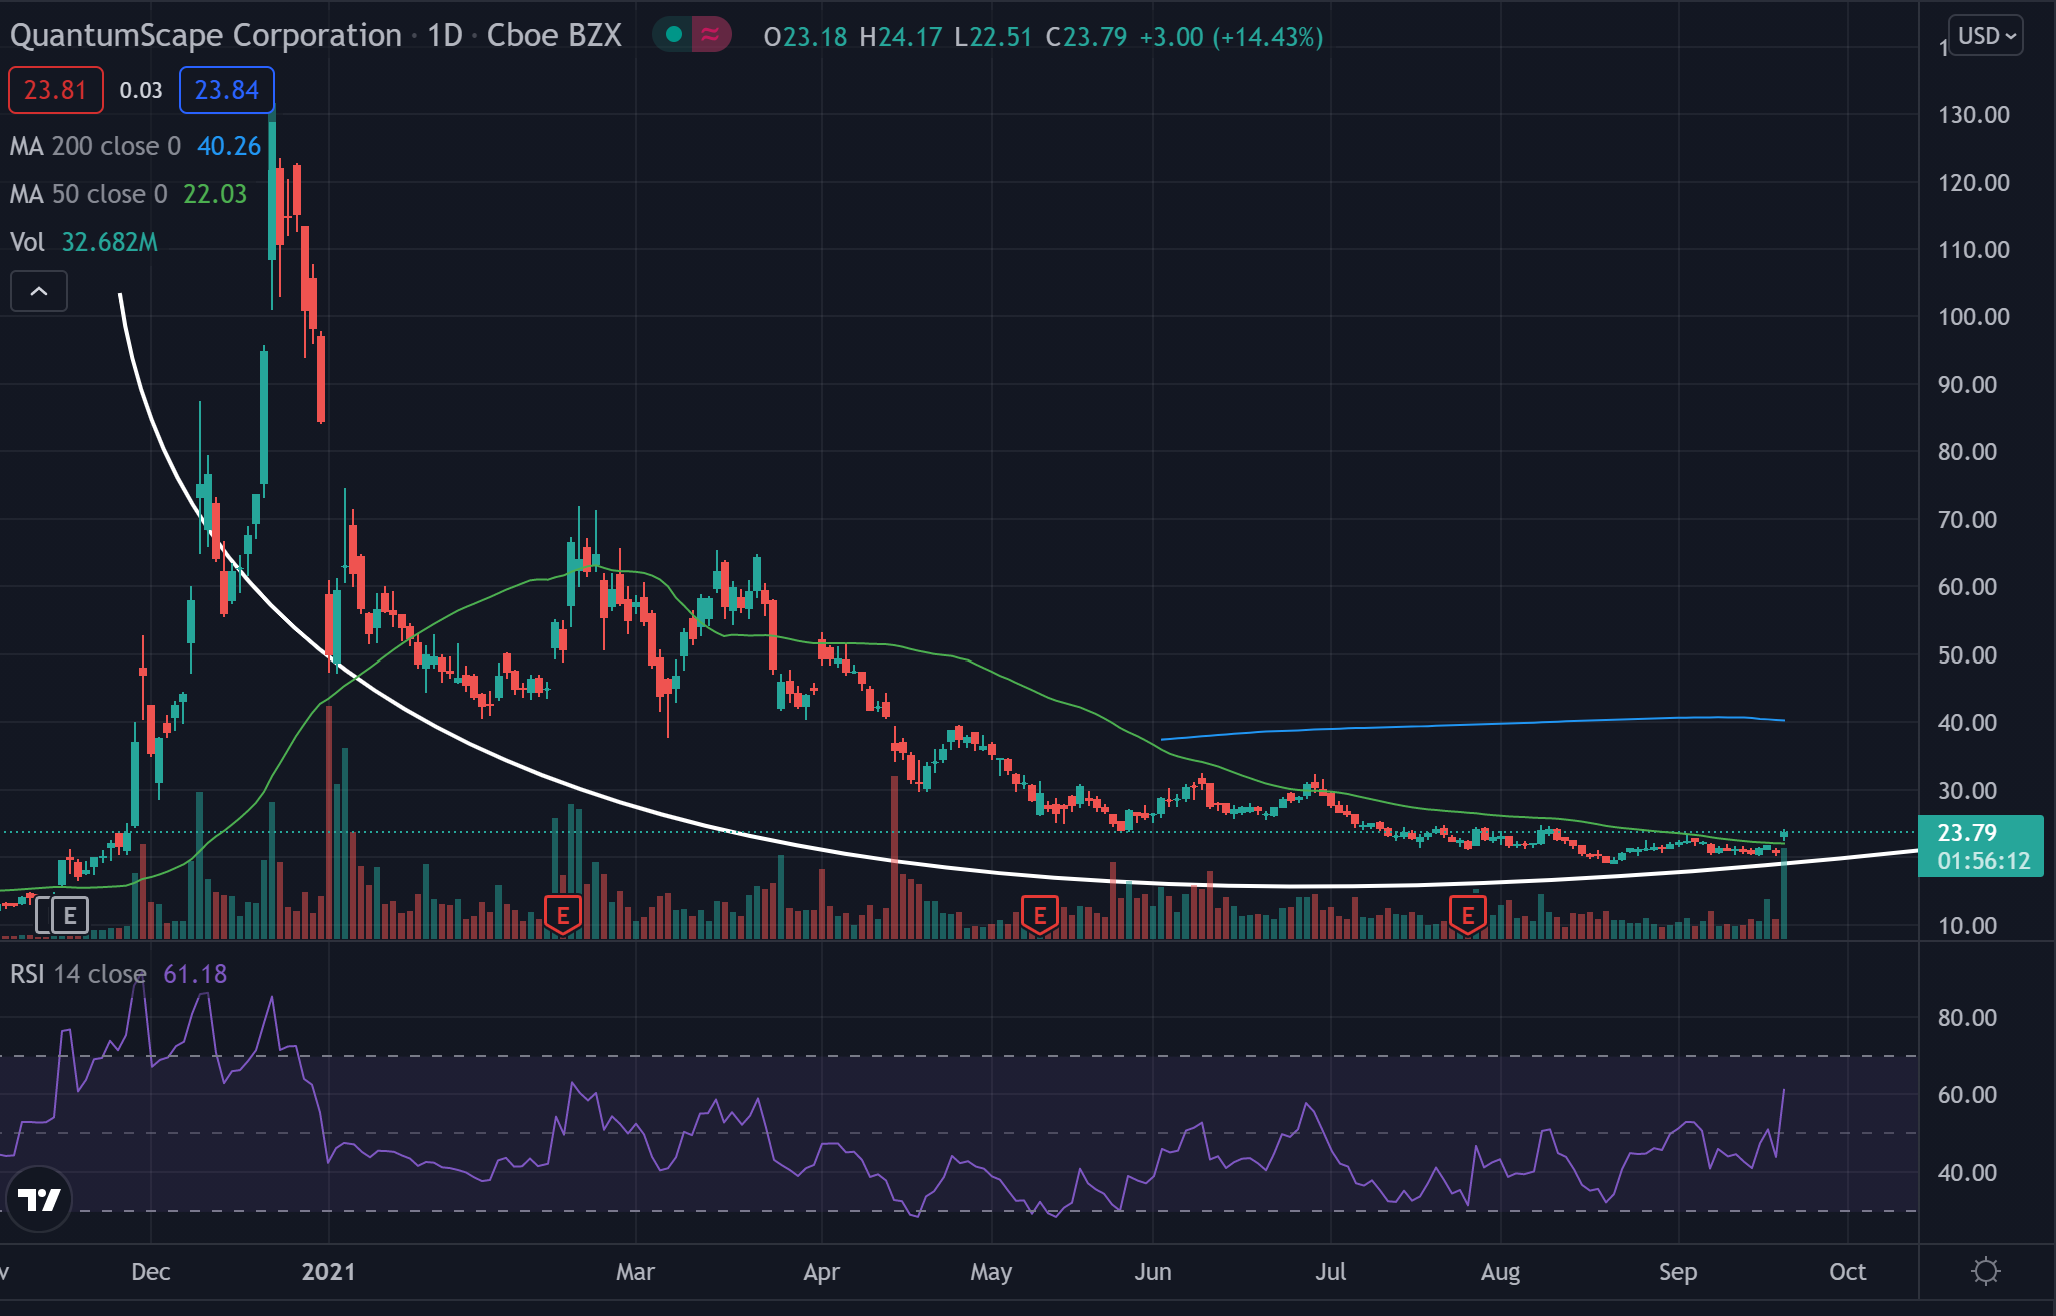
Task: Click the Oct label on time axis
Action: [x=1847, y=1271]
